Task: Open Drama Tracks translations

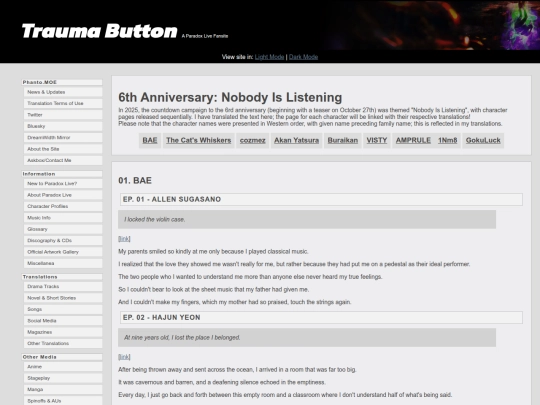Action: coord(63,287)
